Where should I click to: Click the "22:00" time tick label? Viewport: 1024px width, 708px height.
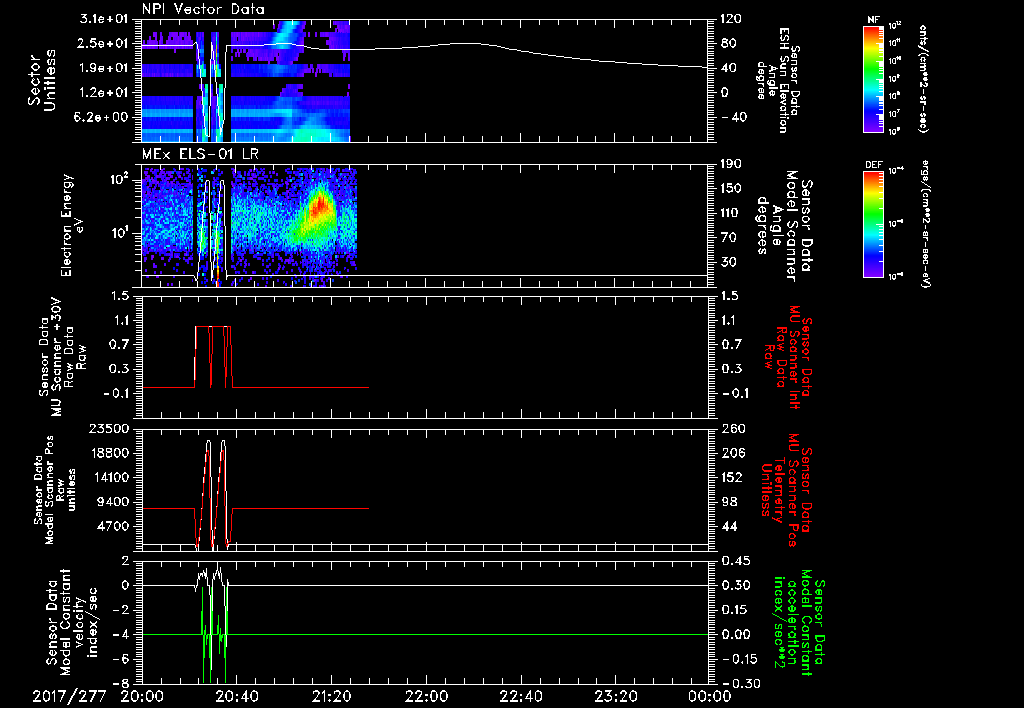426,696
